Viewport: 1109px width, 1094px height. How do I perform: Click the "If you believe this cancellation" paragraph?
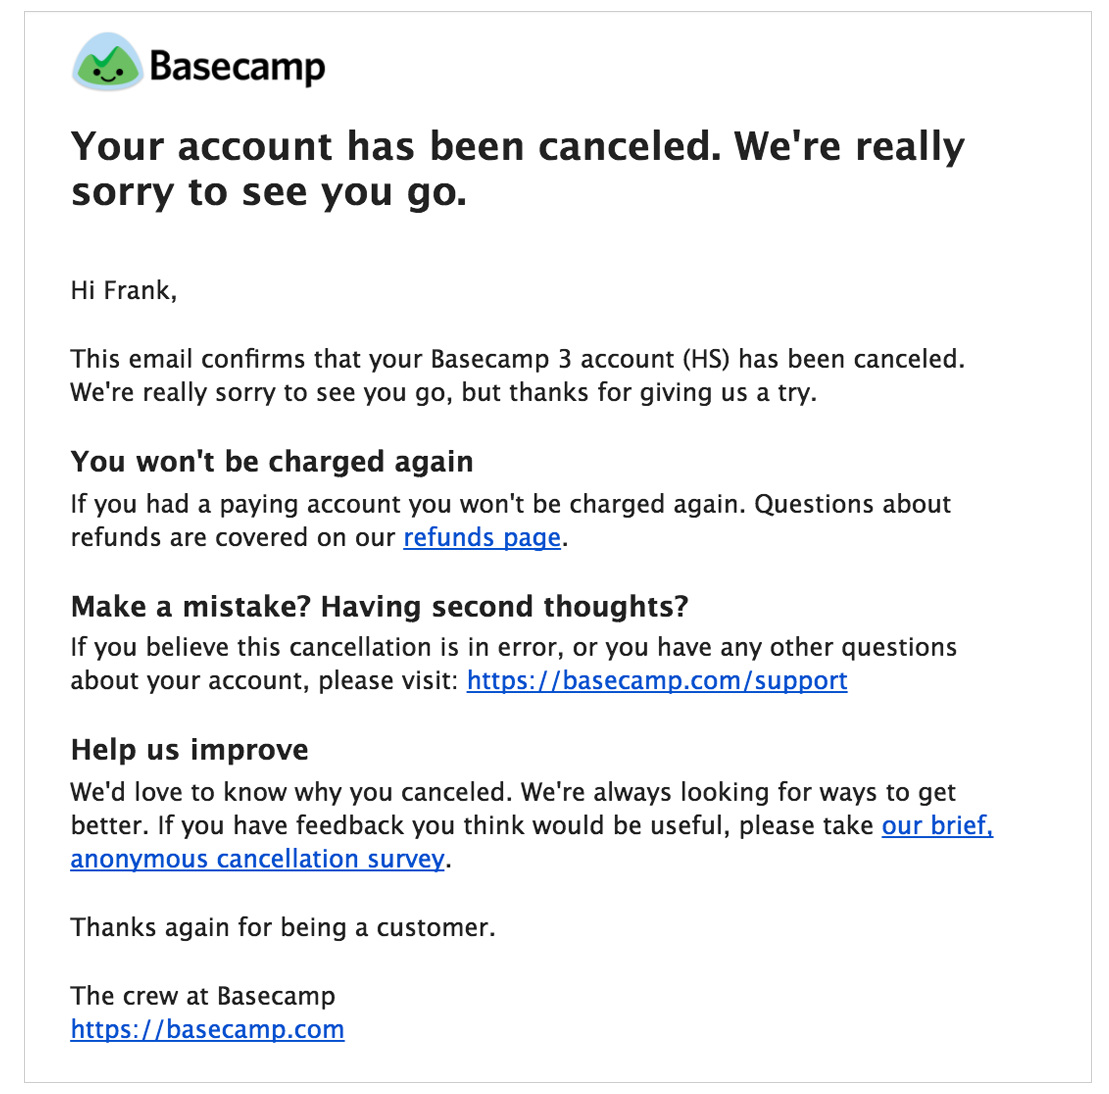[300, 648]
